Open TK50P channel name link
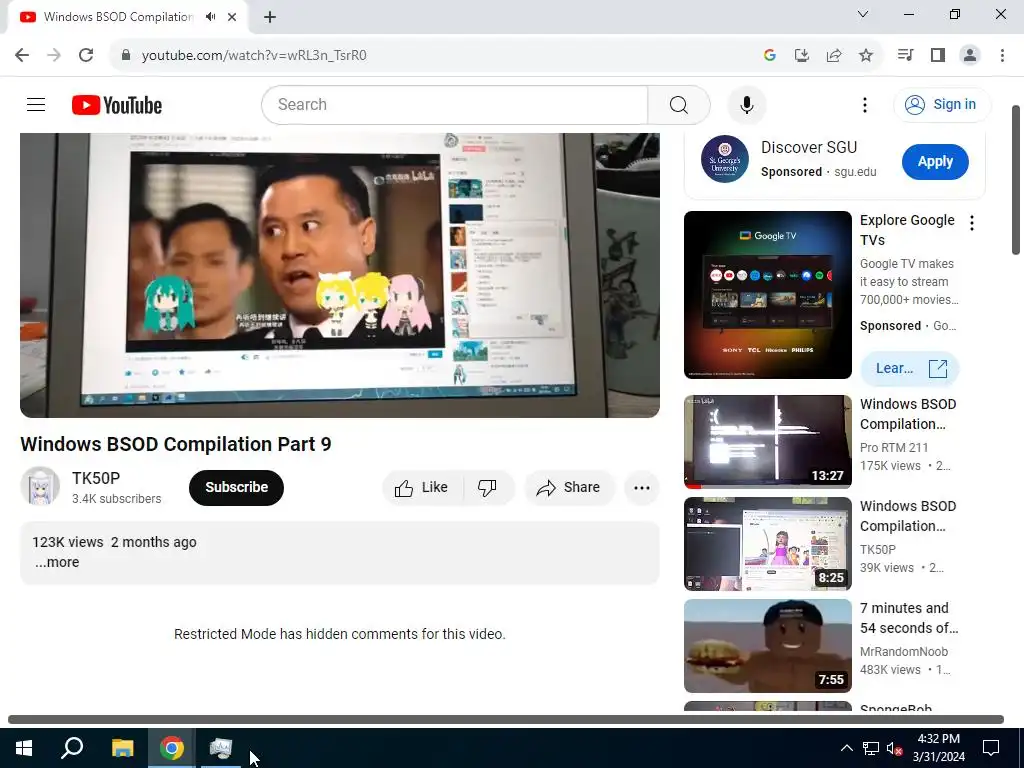The height and width of the screenshot is (768, 1024). [96, 478]
